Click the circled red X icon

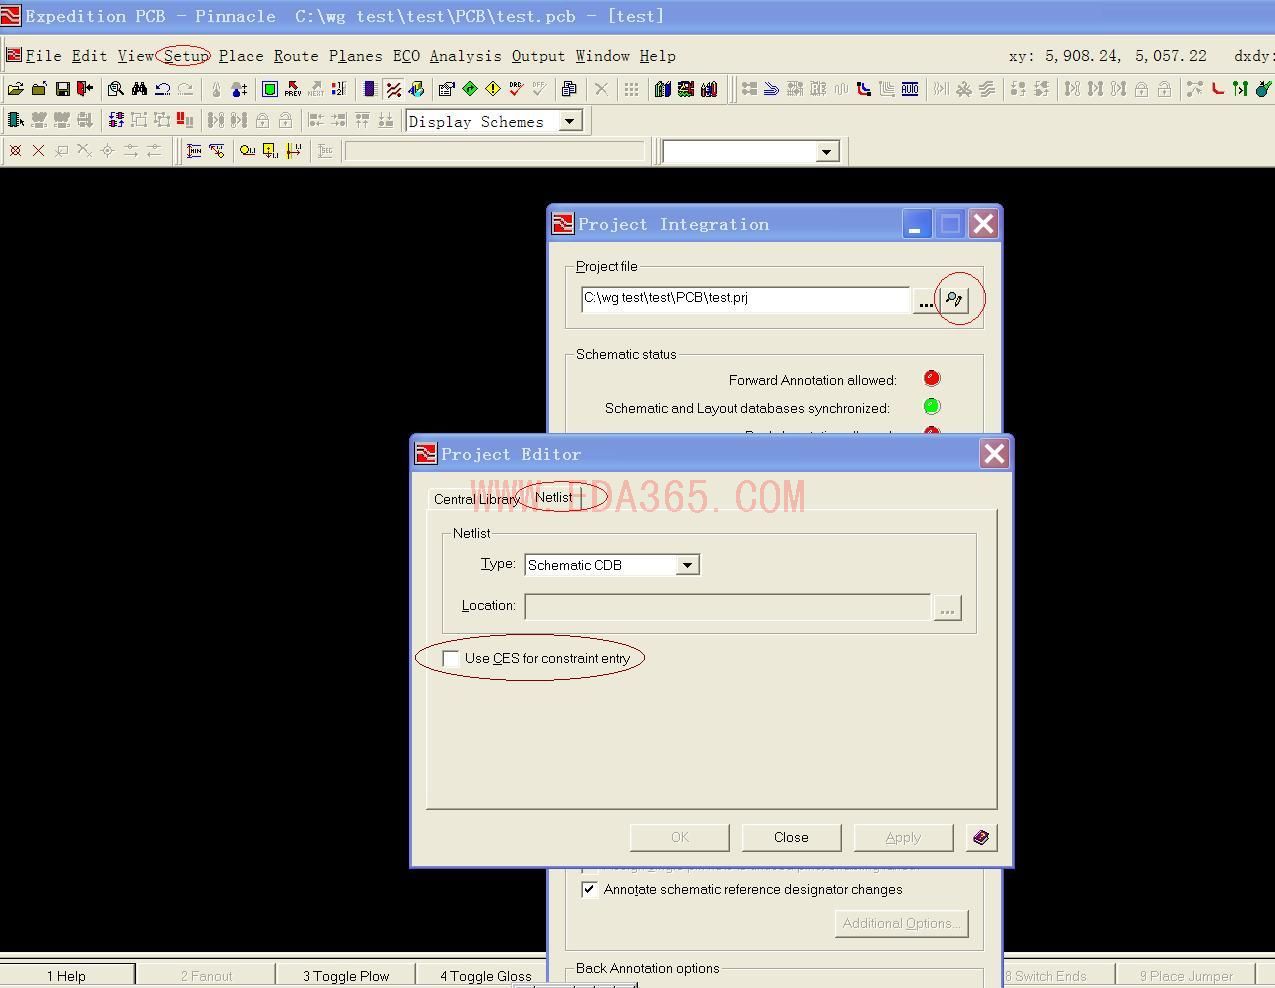coord(15,151)
